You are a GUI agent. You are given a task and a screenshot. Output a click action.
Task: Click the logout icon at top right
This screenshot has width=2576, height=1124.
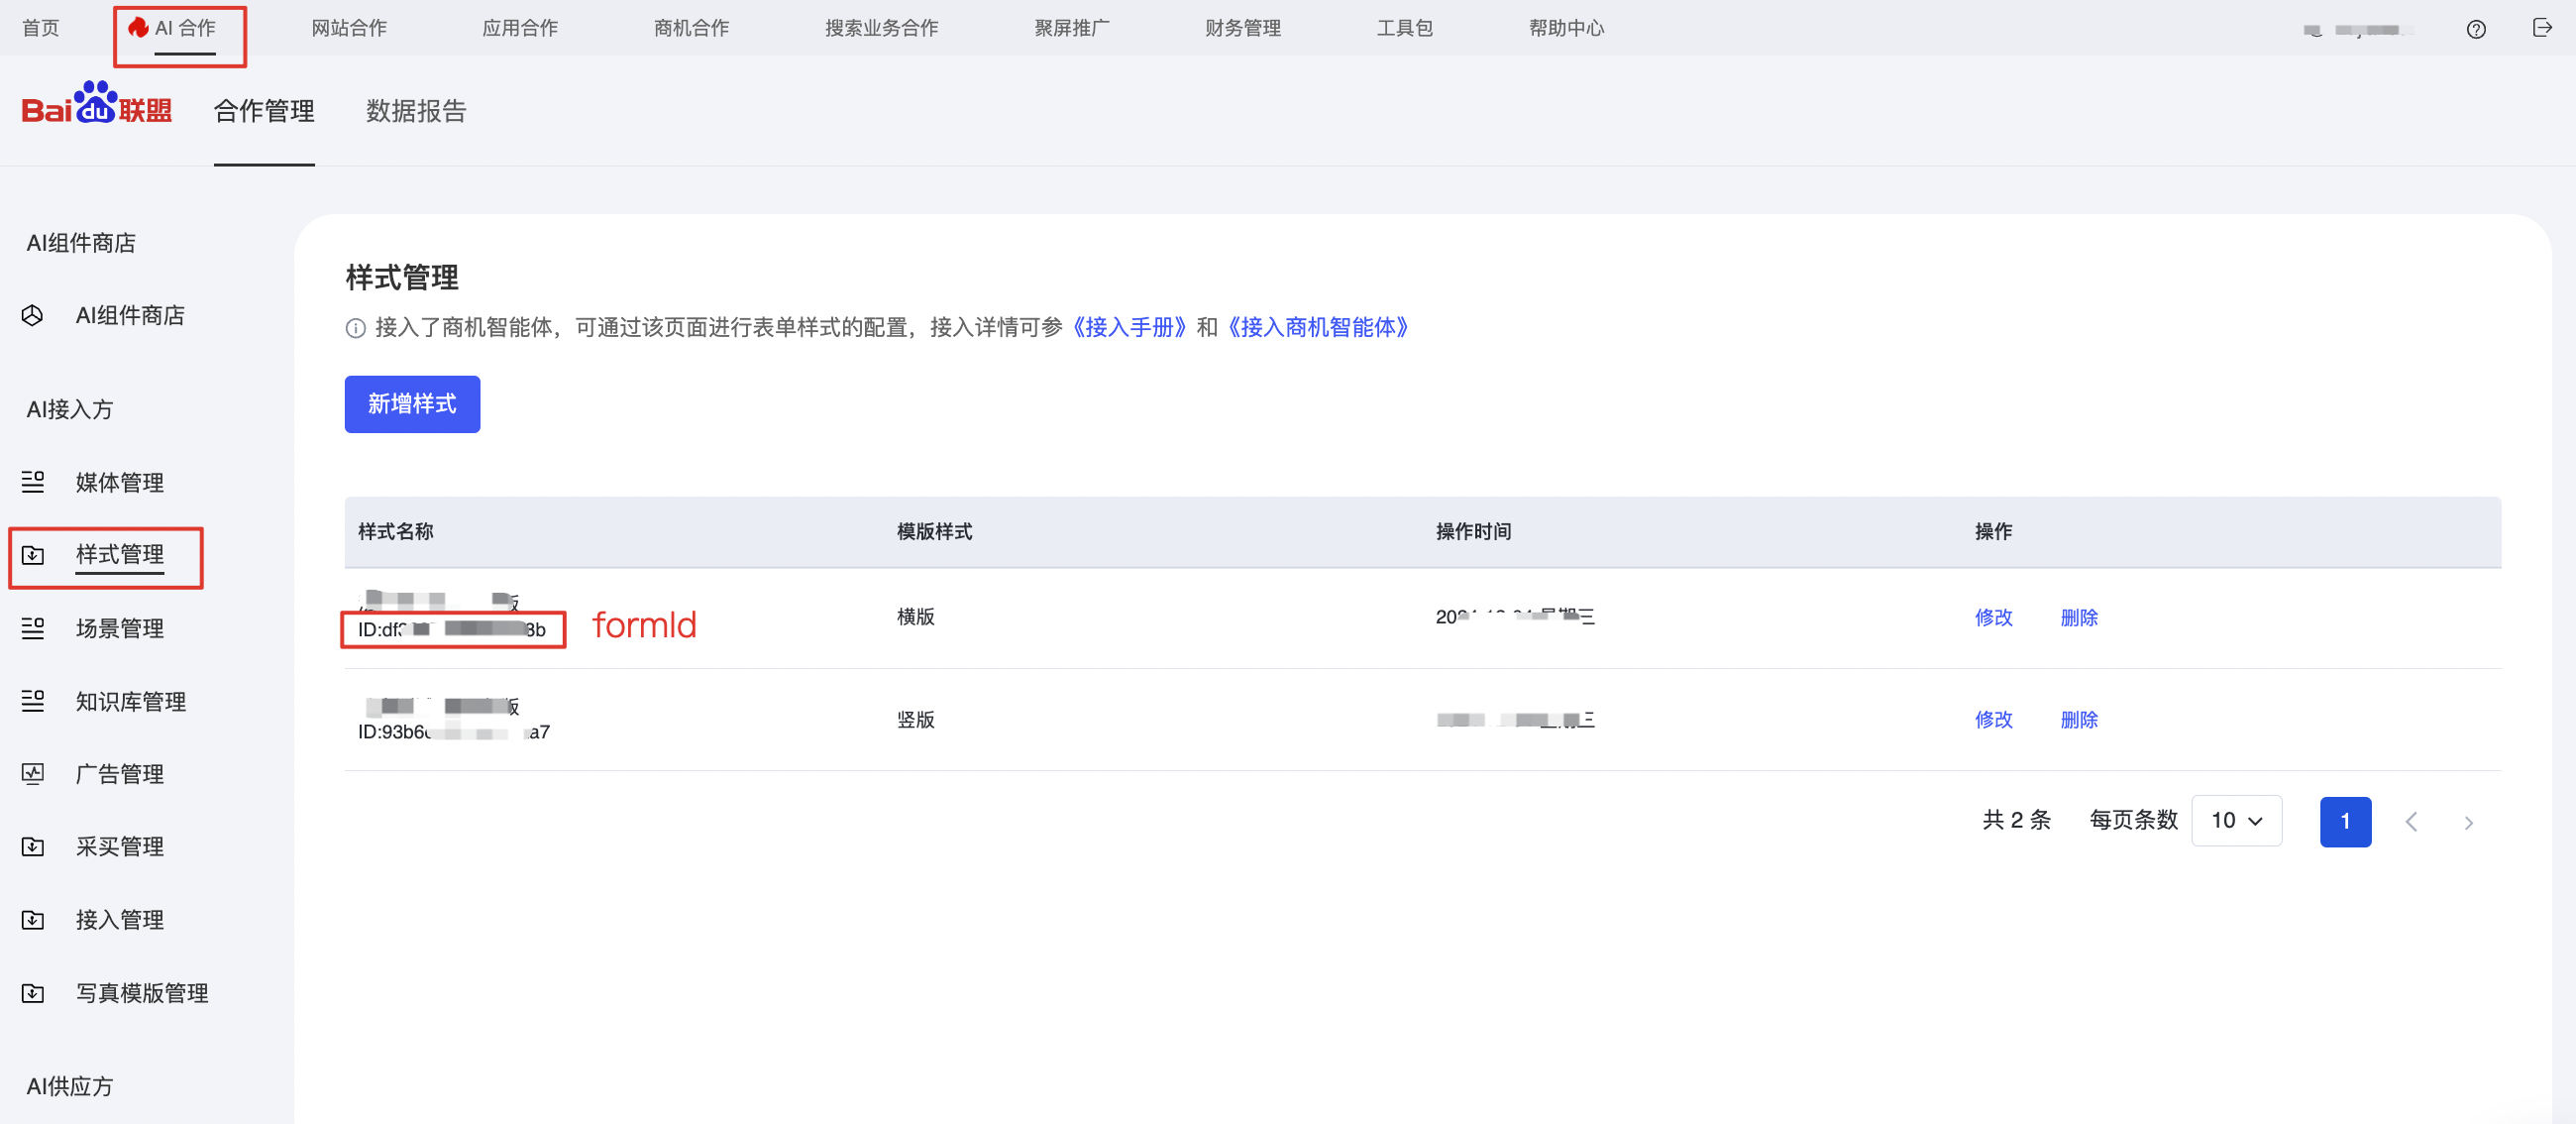(2541, 28)
